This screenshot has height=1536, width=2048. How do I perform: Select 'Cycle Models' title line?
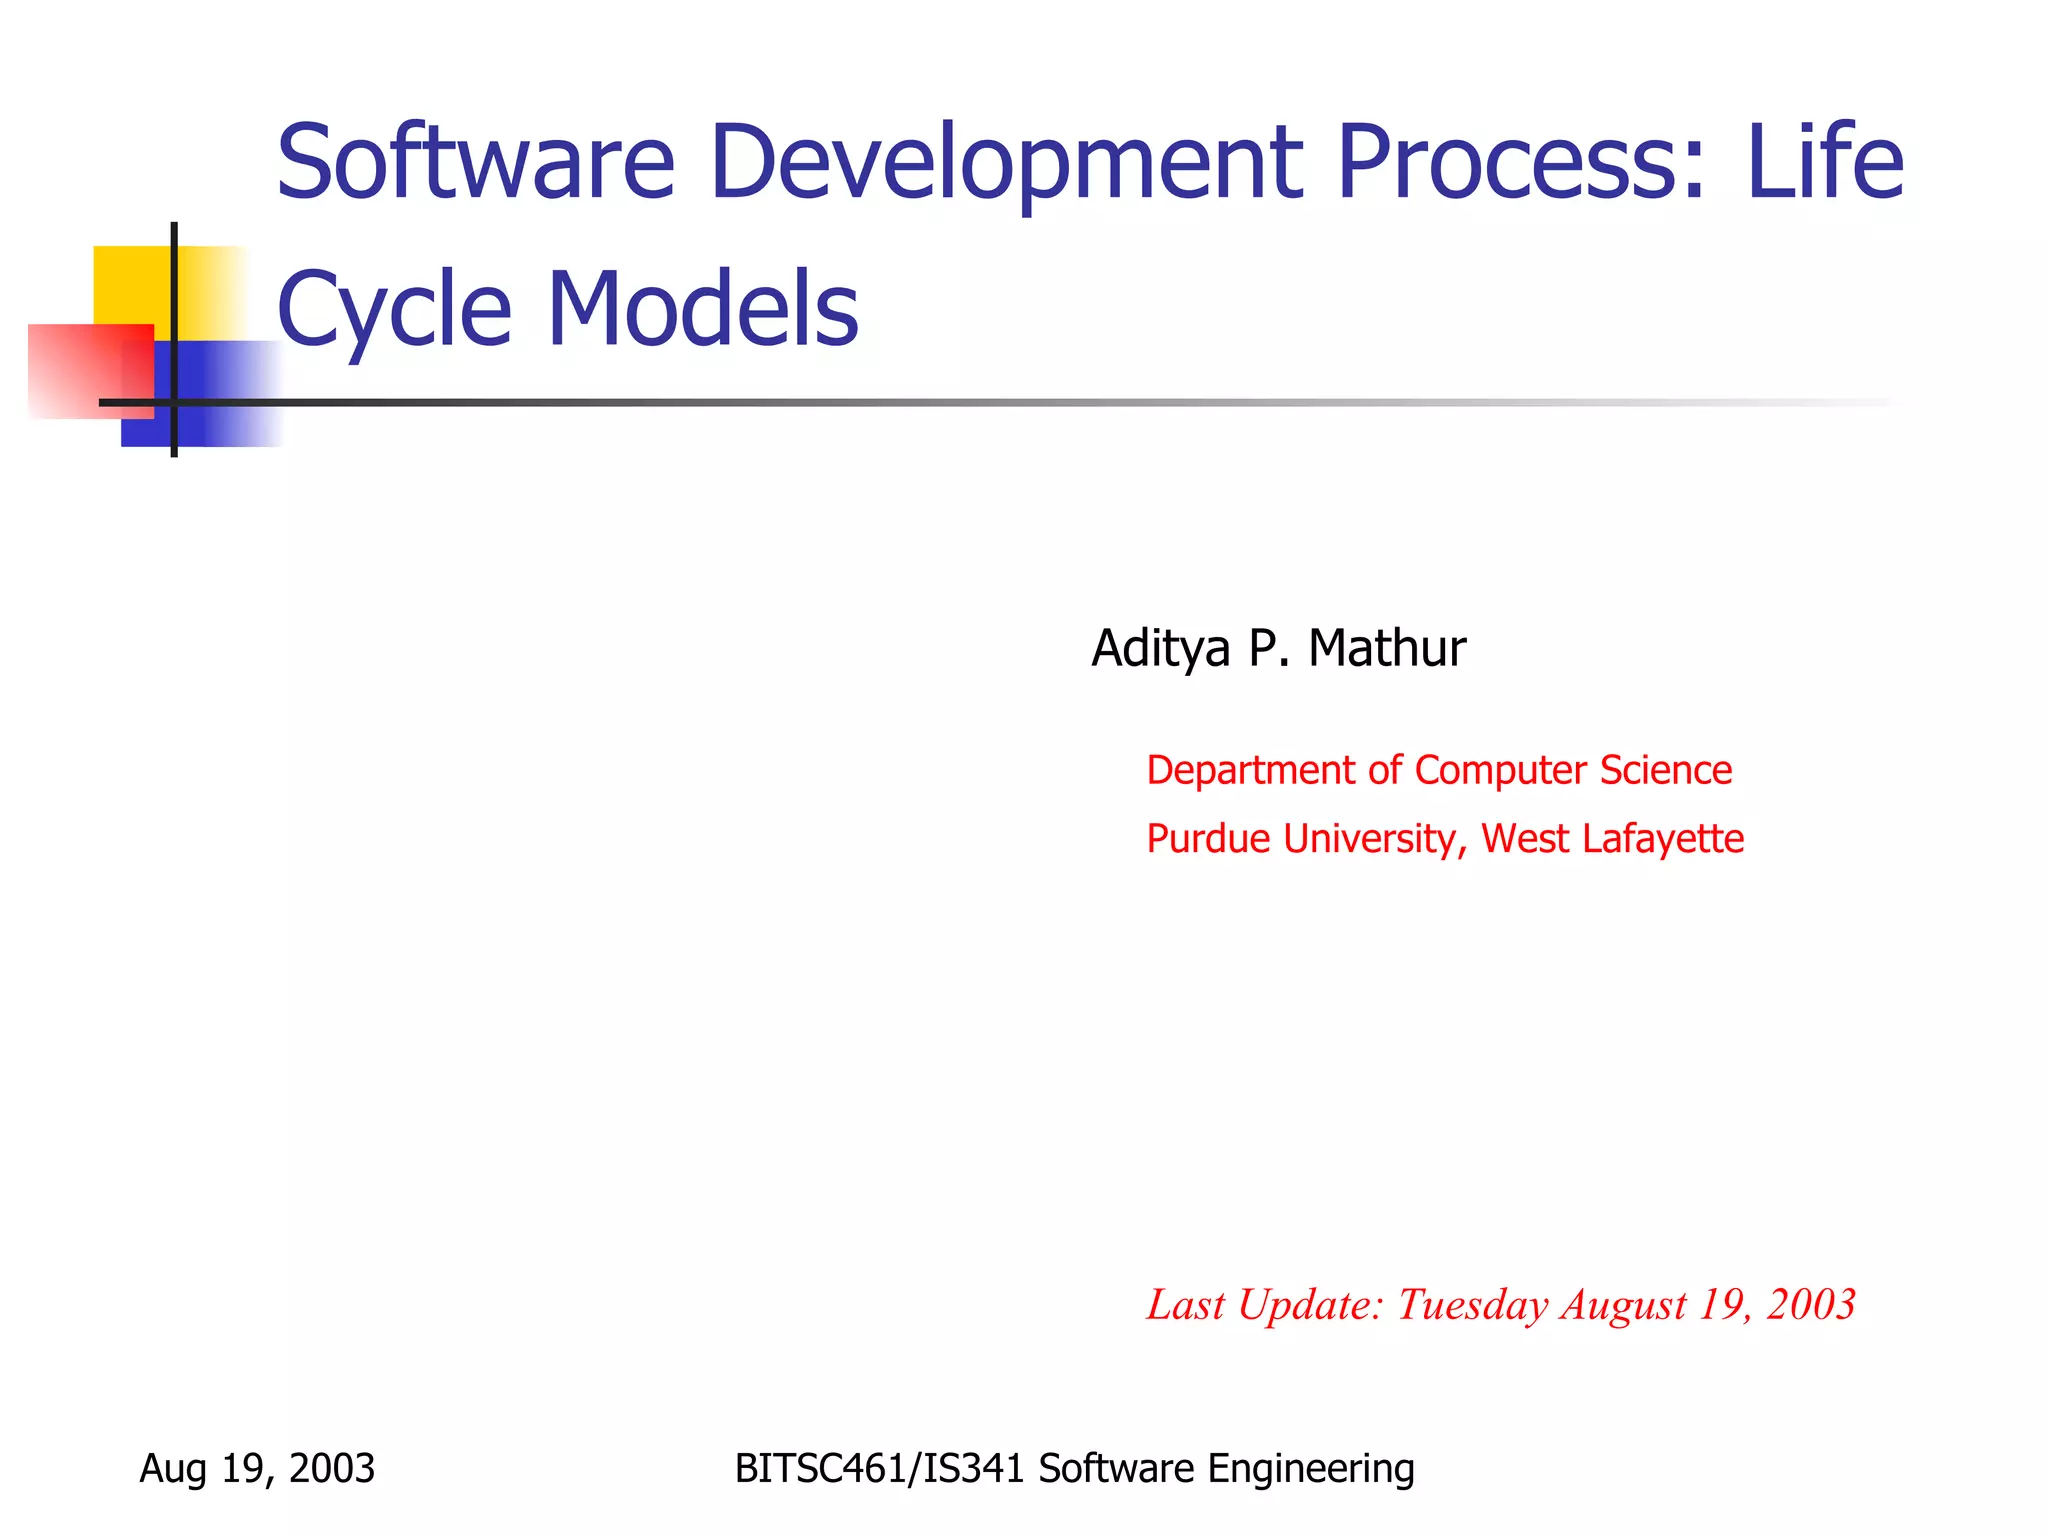coord(567,310)
